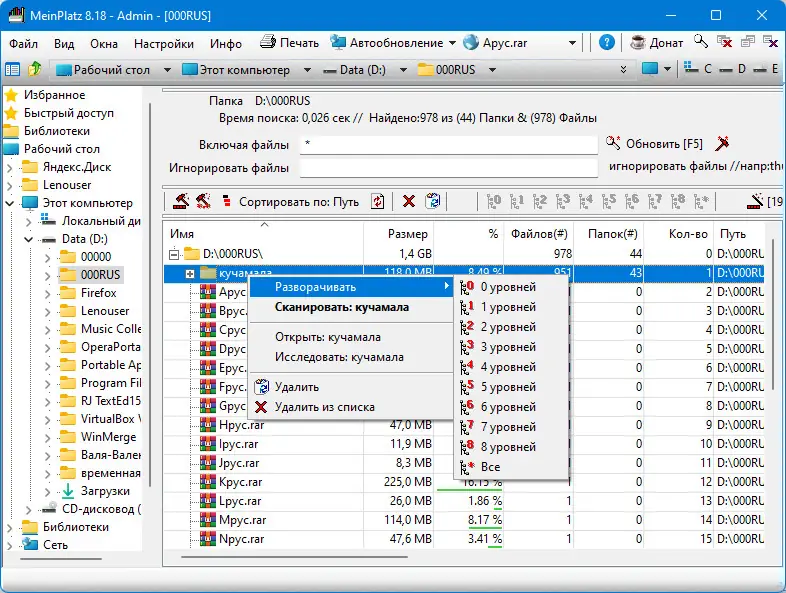The height and width of the screenshot is (593, 786).
Task: Click the Print (Печать) printer icon
Action: tap(268, 42)
